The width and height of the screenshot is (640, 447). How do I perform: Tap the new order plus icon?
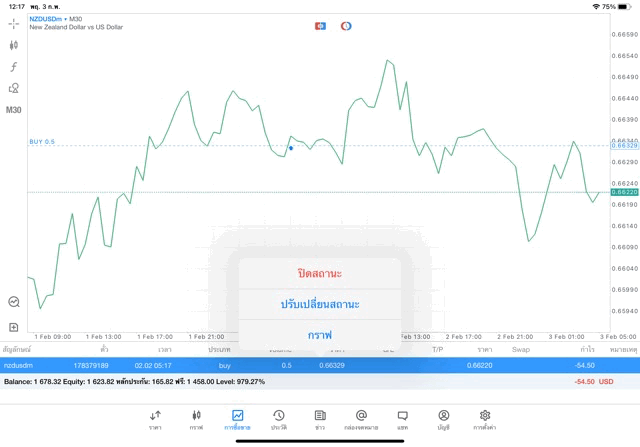(x=14, y=327)
